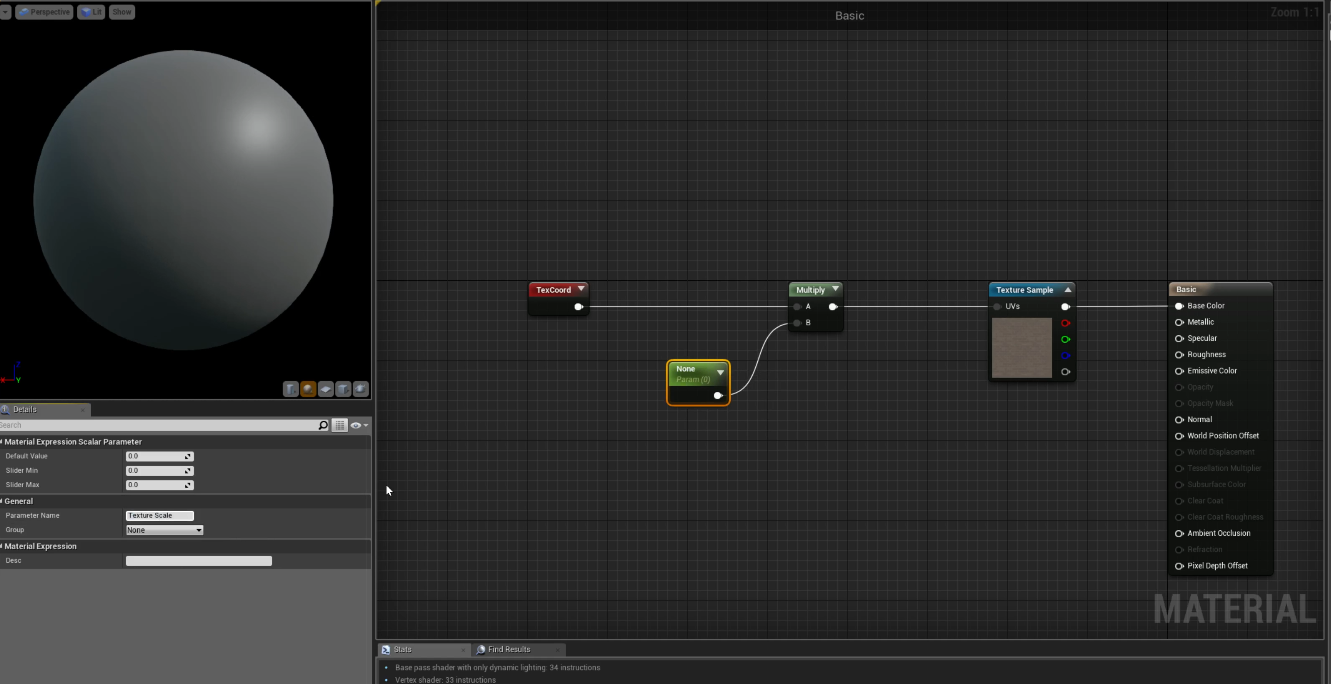The width and height of the screenshot is (1331, 684).
Task: Open the eye view options in Details
Action: click(358, 425)
